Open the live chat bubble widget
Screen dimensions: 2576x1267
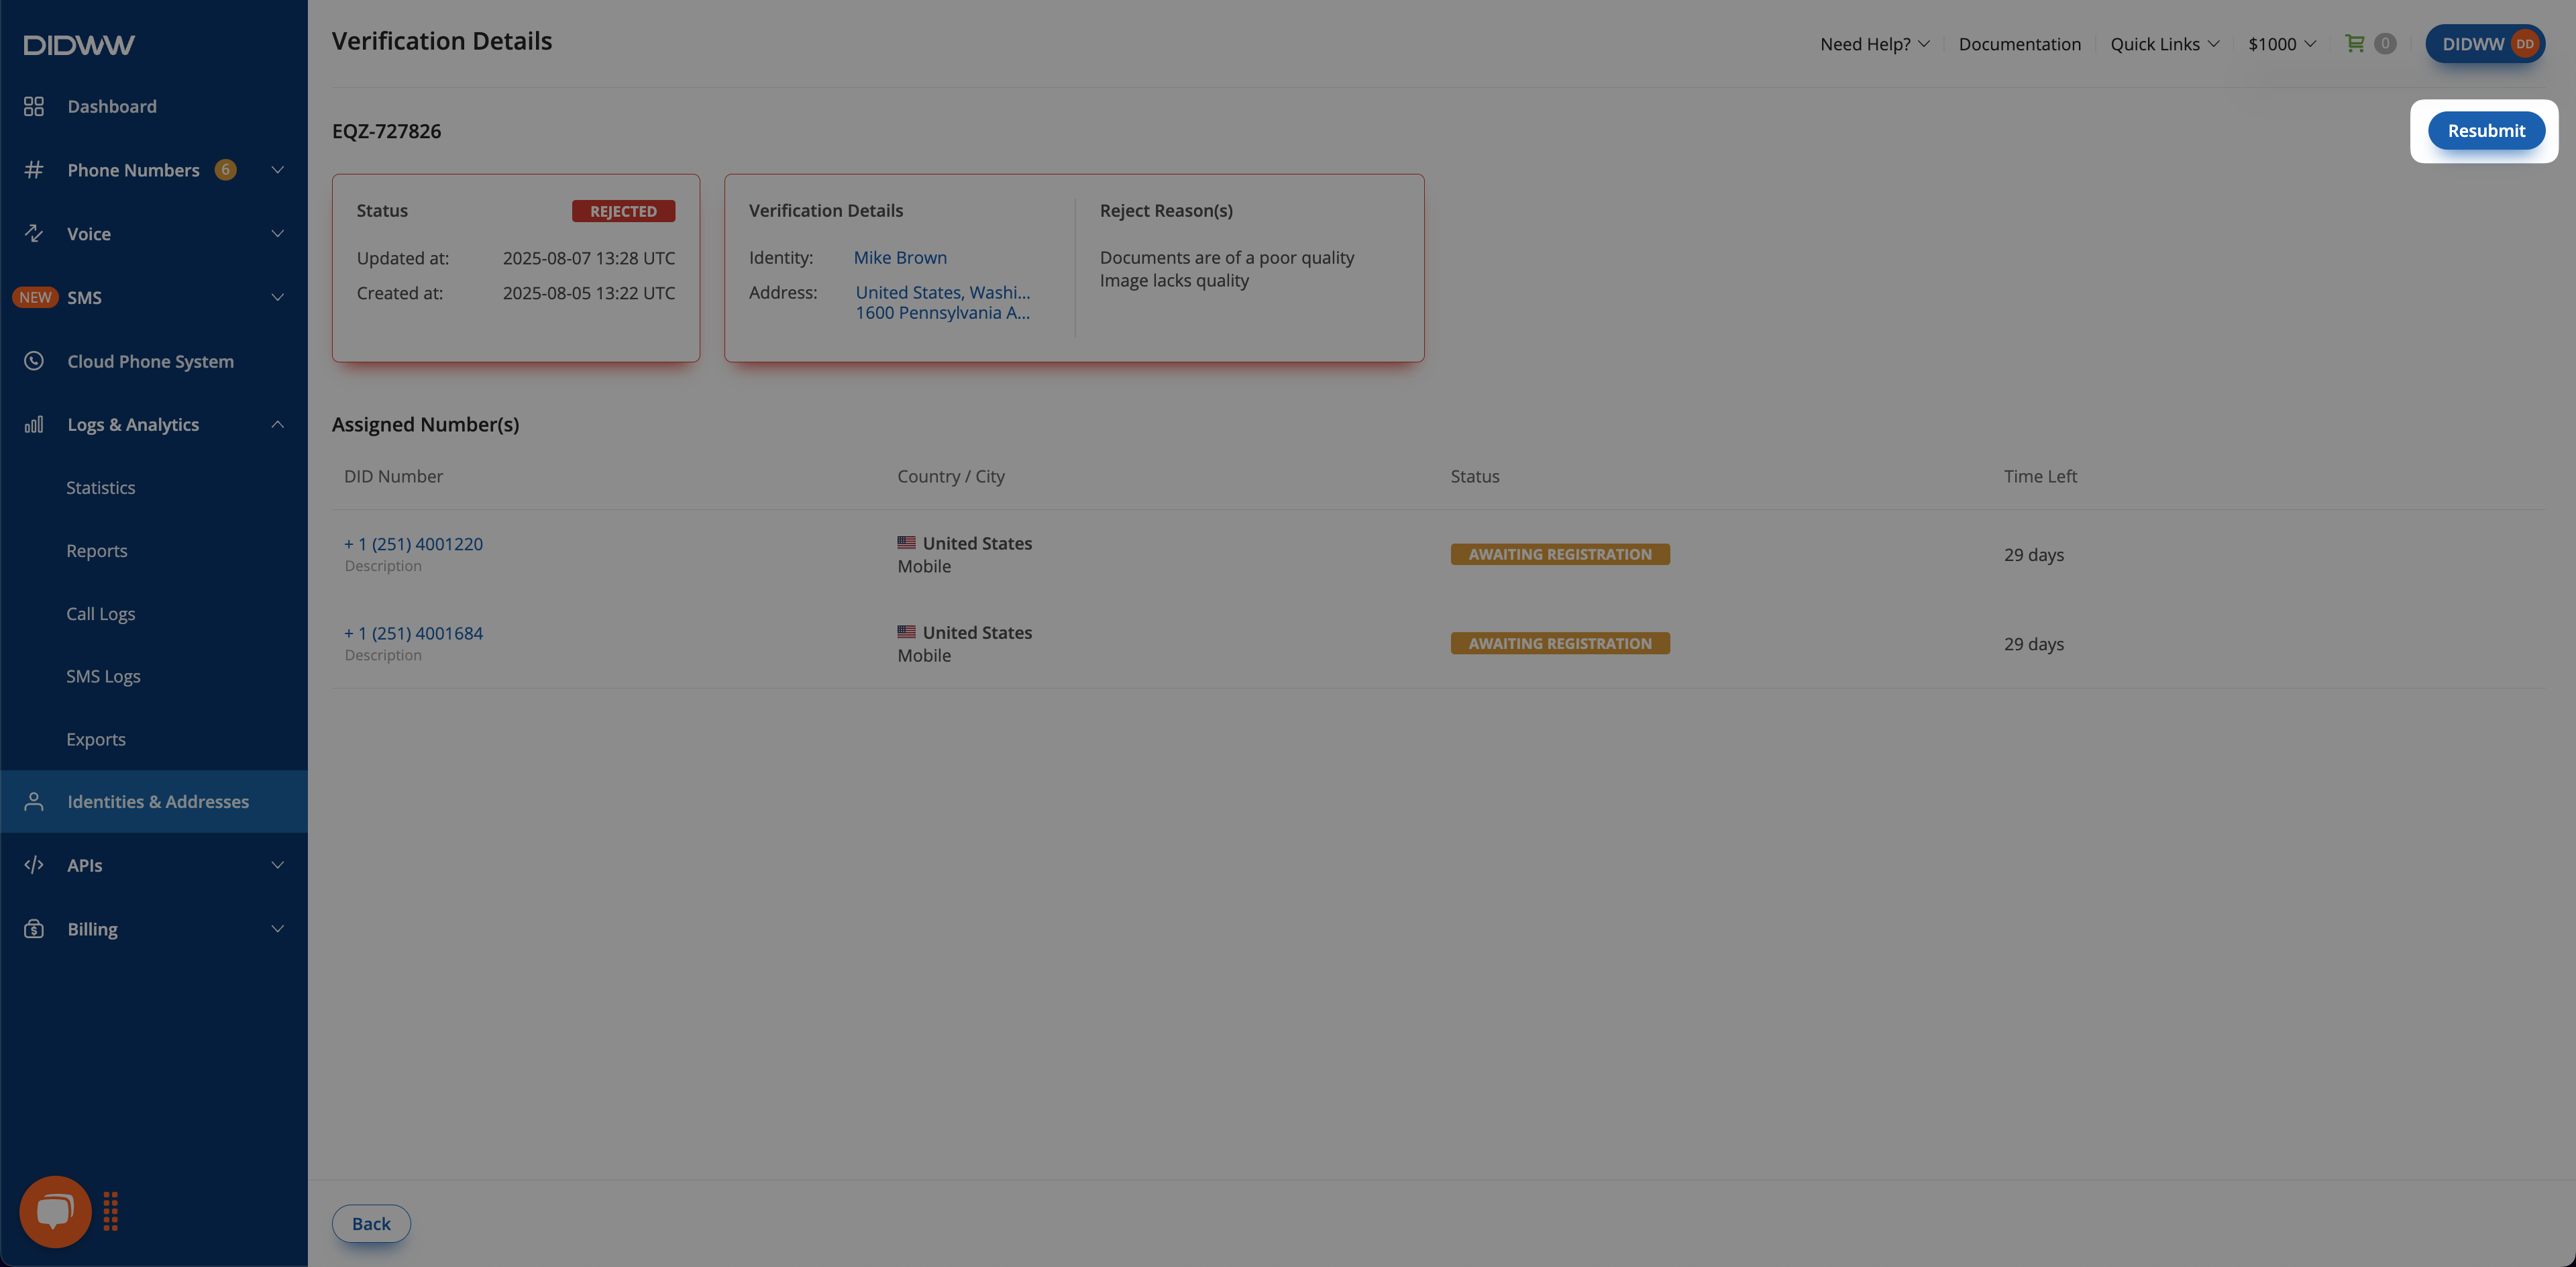pos(56,1211)
